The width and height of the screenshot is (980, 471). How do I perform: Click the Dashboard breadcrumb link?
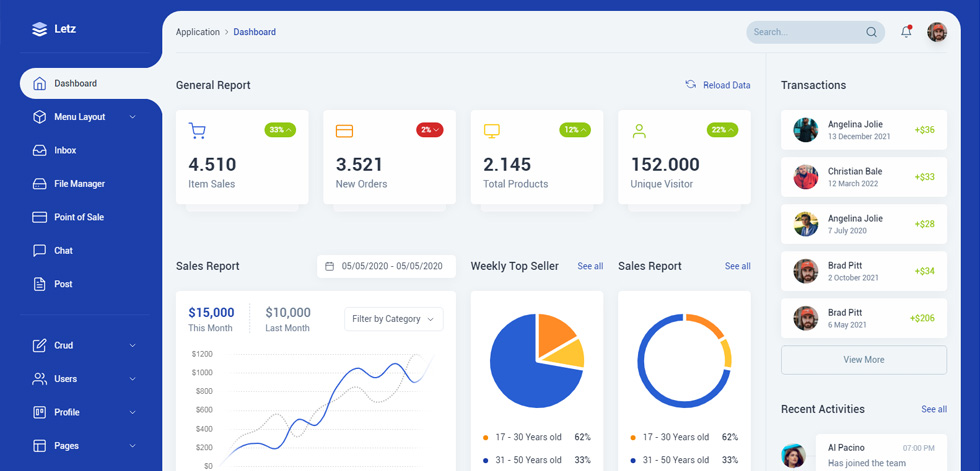tap(254, 32)
